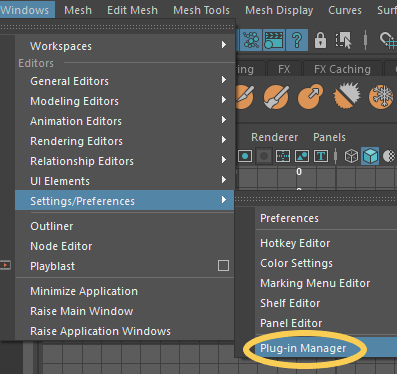Toggle the safe title T icon
The image size is (397, 374).
point(321,156)
